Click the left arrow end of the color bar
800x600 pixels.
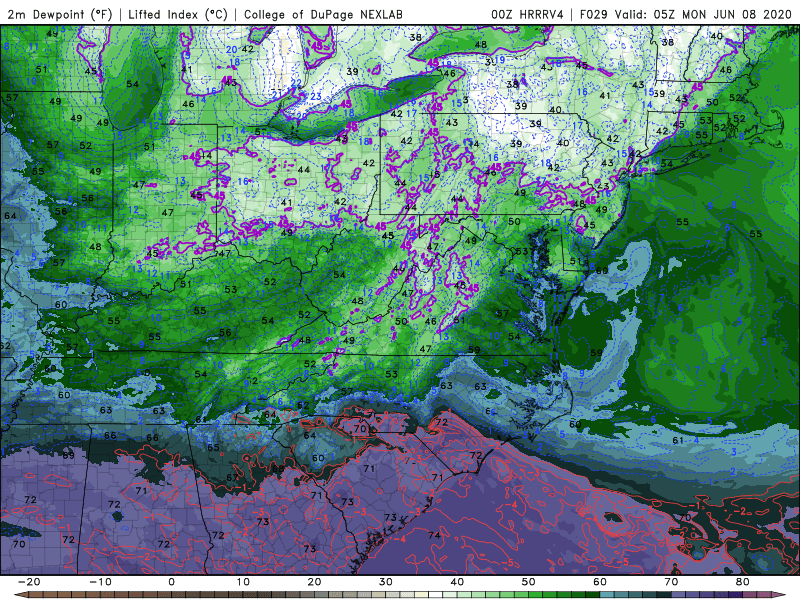(20, 595)
